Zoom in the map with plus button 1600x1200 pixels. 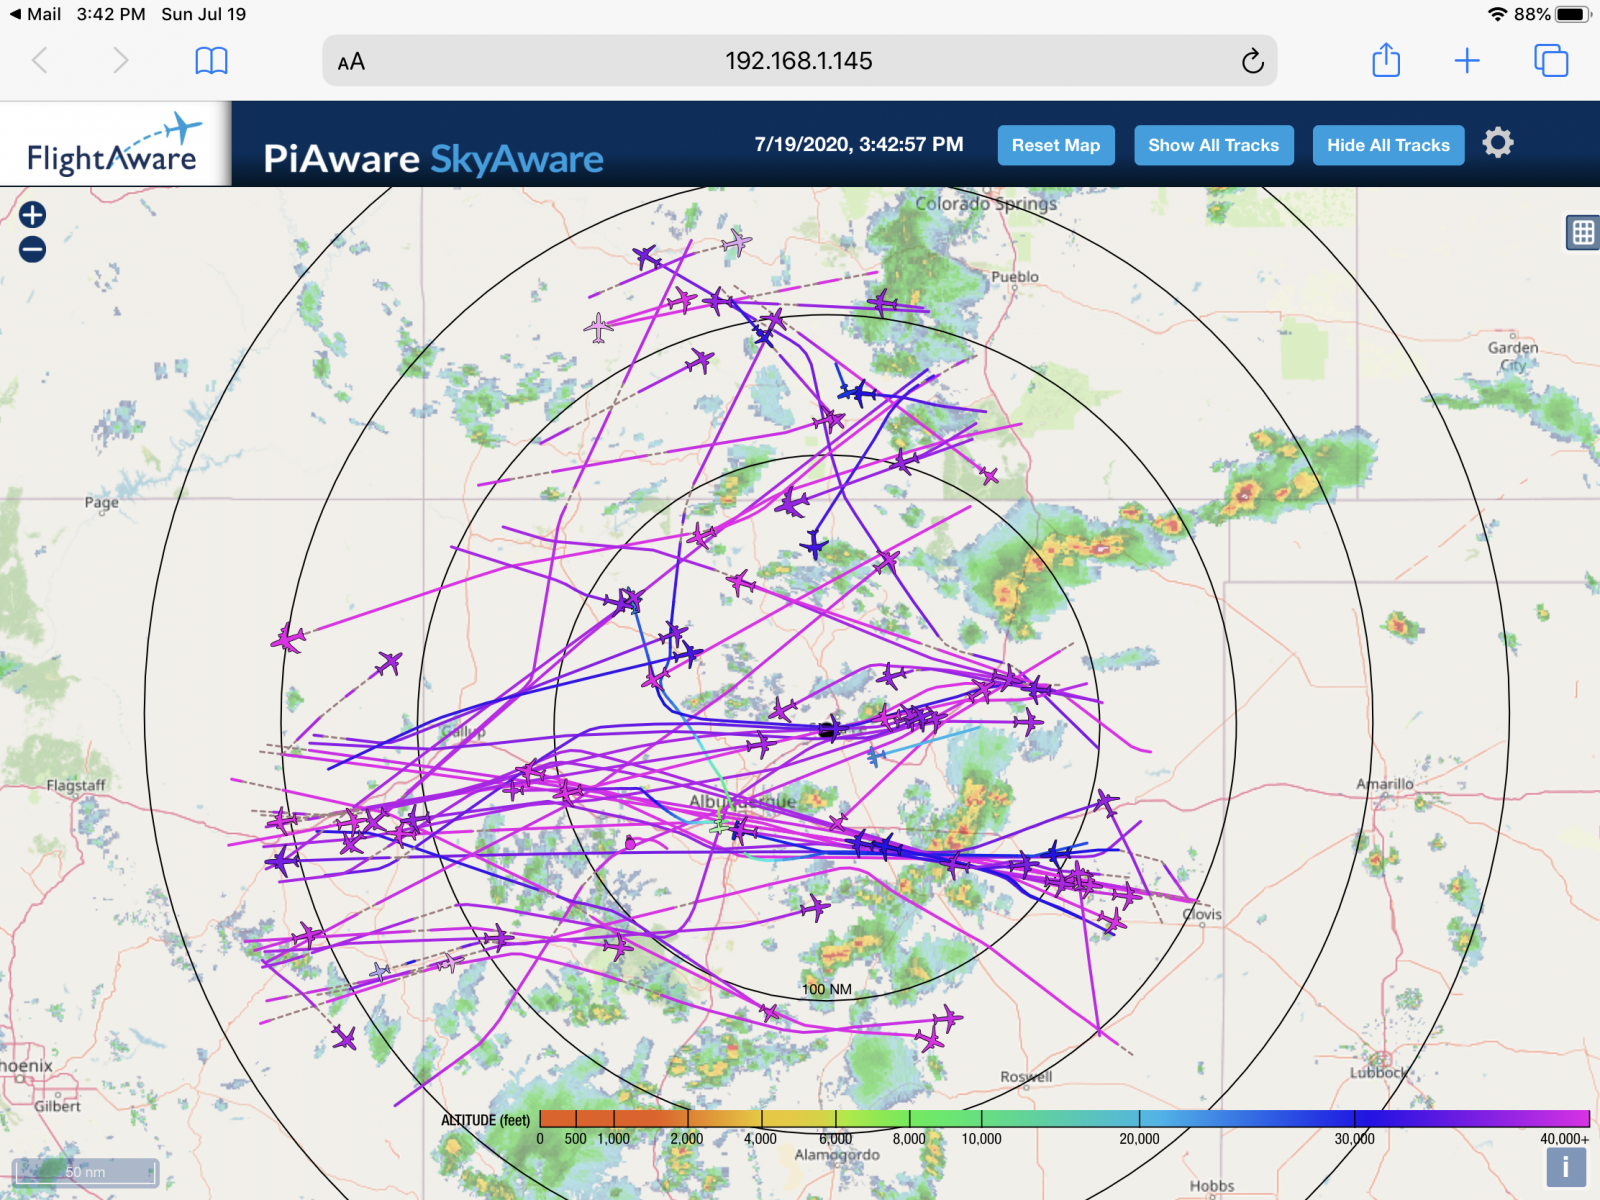[x=32, y=214]
